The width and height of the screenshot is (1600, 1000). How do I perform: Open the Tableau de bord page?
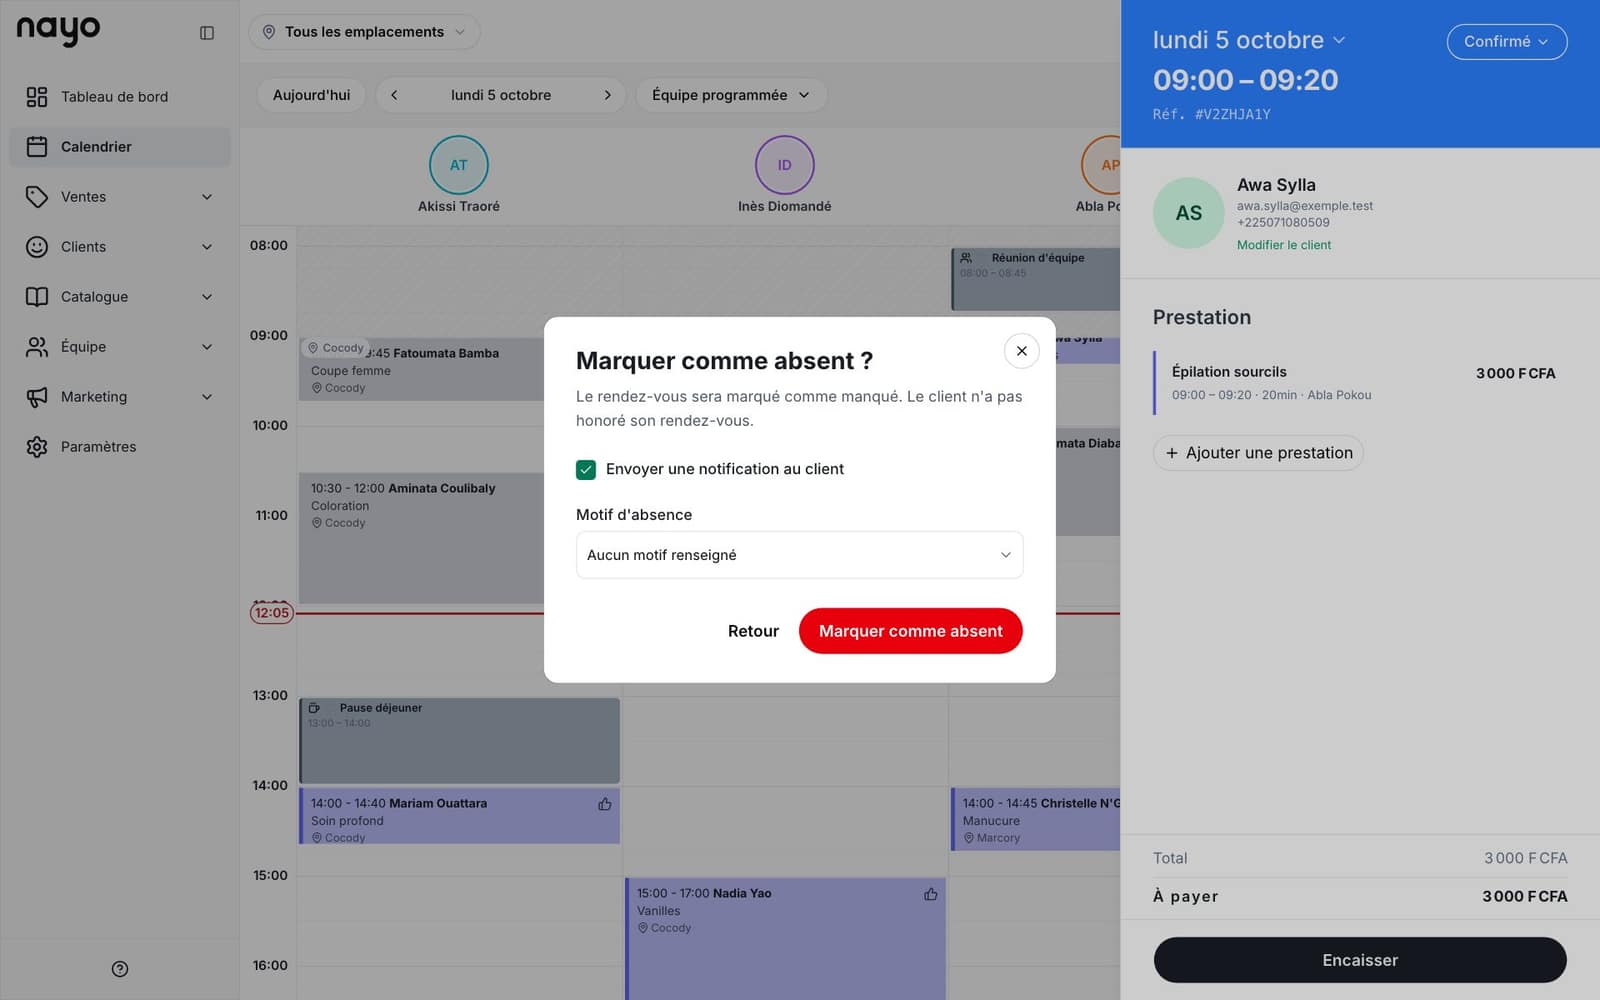[x=120, y=97]
